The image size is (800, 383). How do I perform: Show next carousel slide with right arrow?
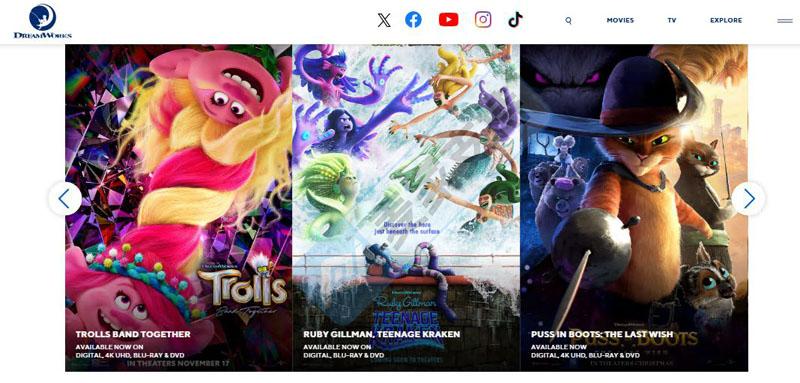[748, 198]
